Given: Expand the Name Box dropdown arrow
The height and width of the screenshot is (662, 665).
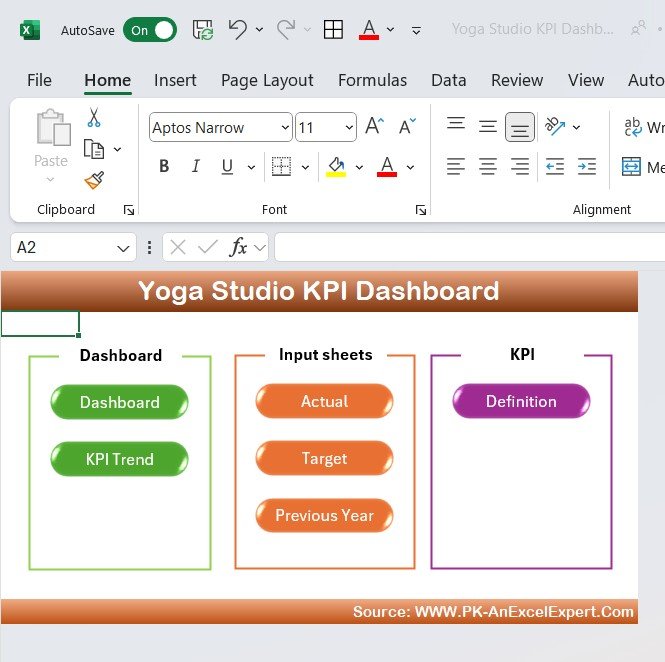Looking at the screenshot, I should tap(123, 248).
